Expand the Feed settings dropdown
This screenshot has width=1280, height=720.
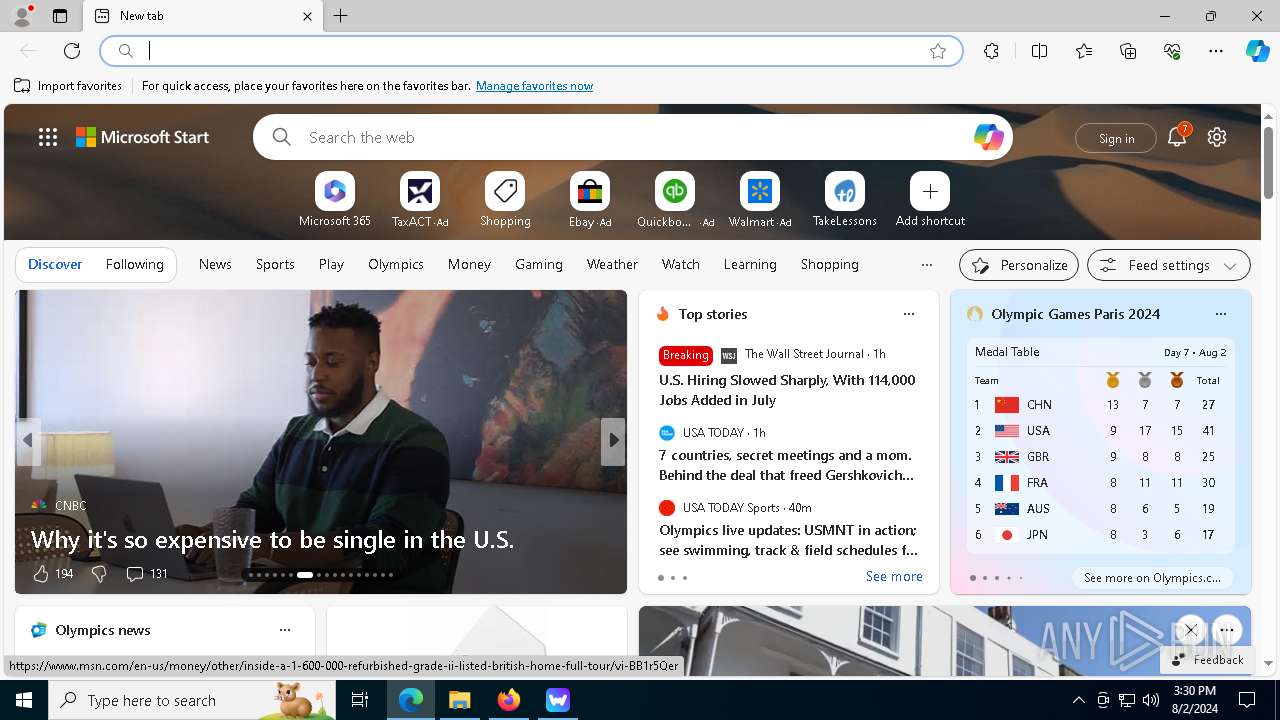coord(1169,265)
